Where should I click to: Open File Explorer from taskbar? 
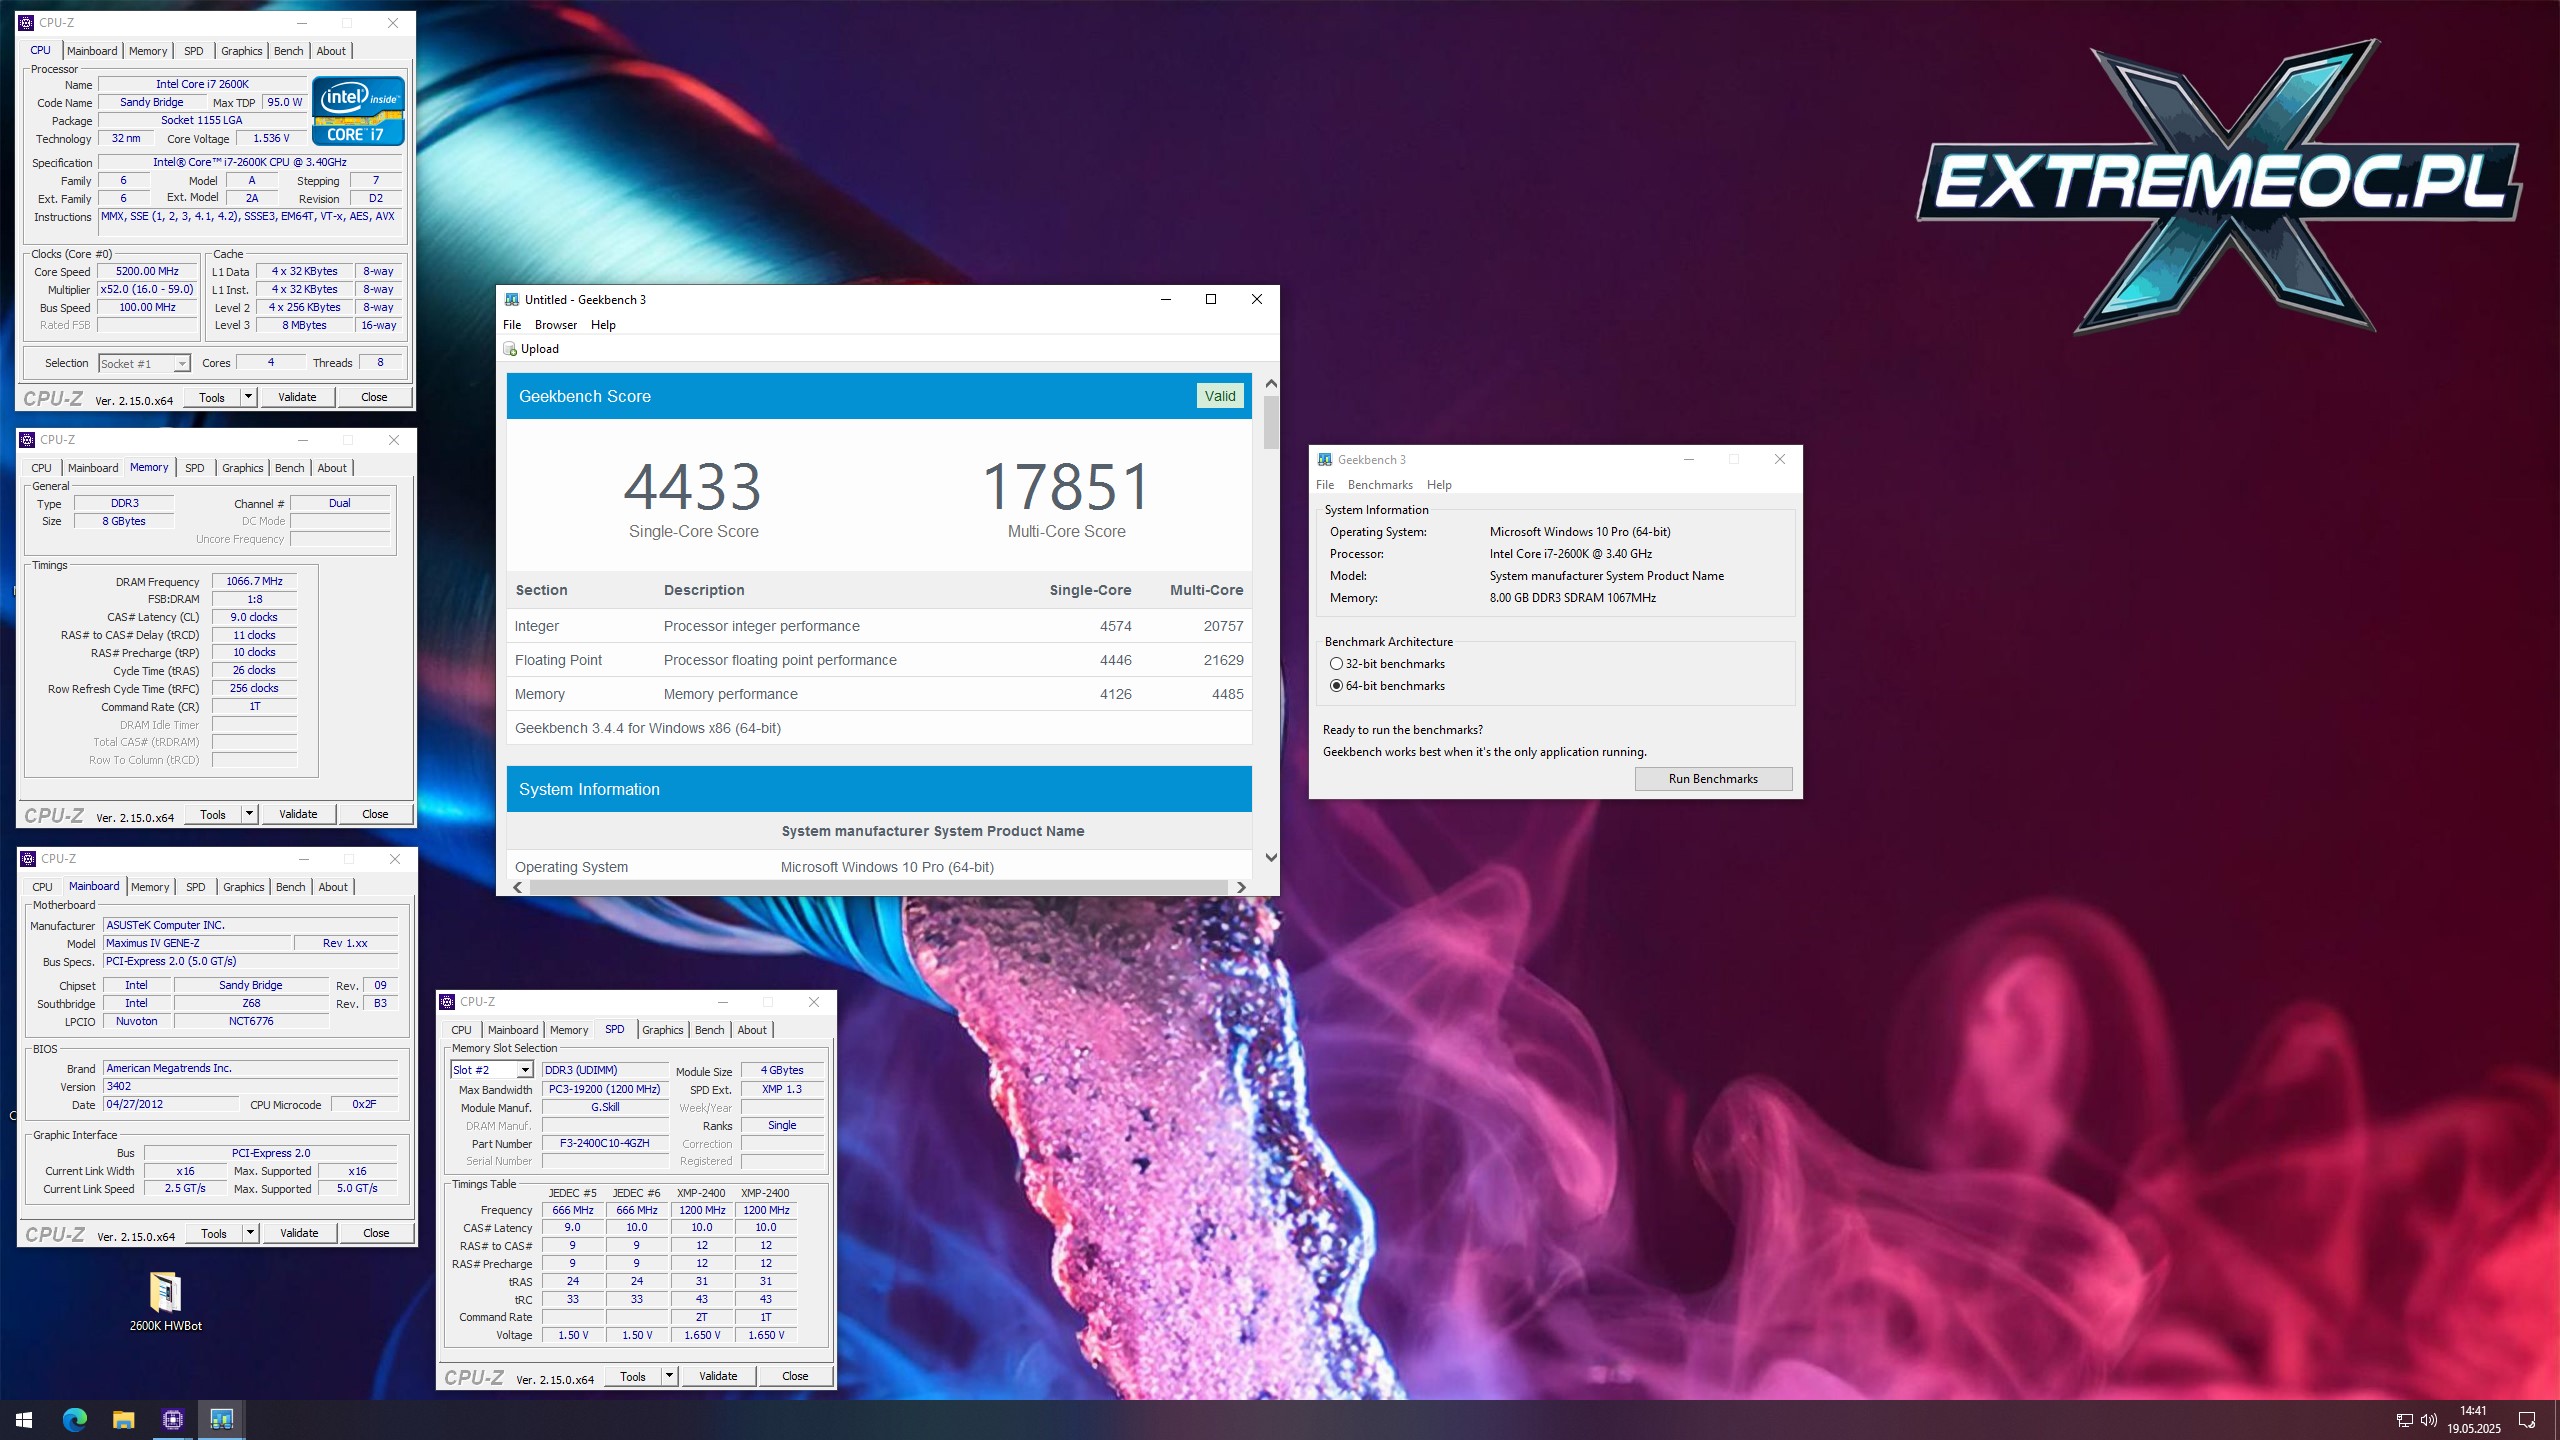click(123, 1419)
